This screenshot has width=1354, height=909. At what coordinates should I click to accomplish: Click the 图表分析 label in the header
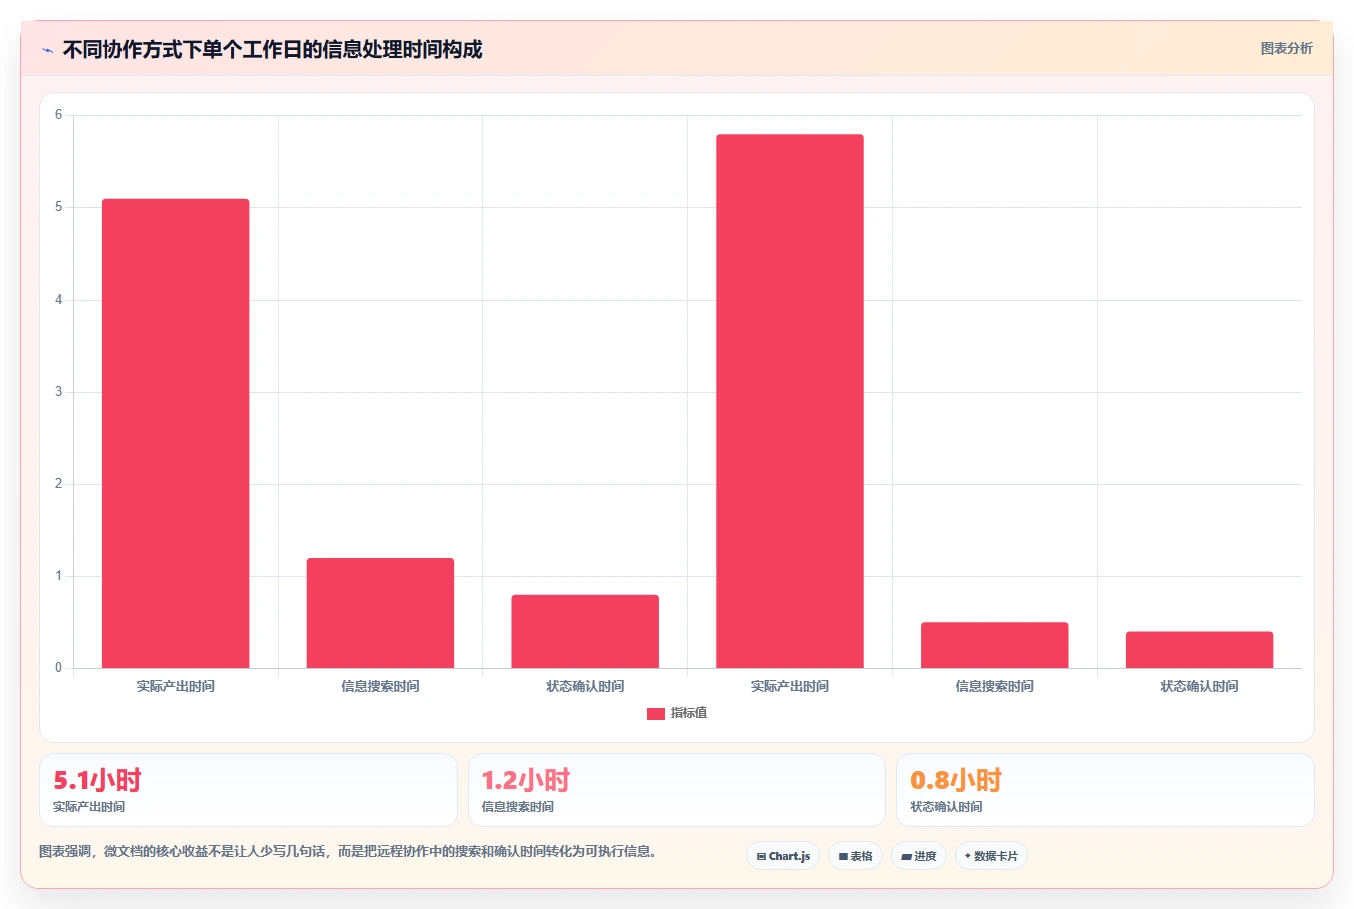(1286, 48)
